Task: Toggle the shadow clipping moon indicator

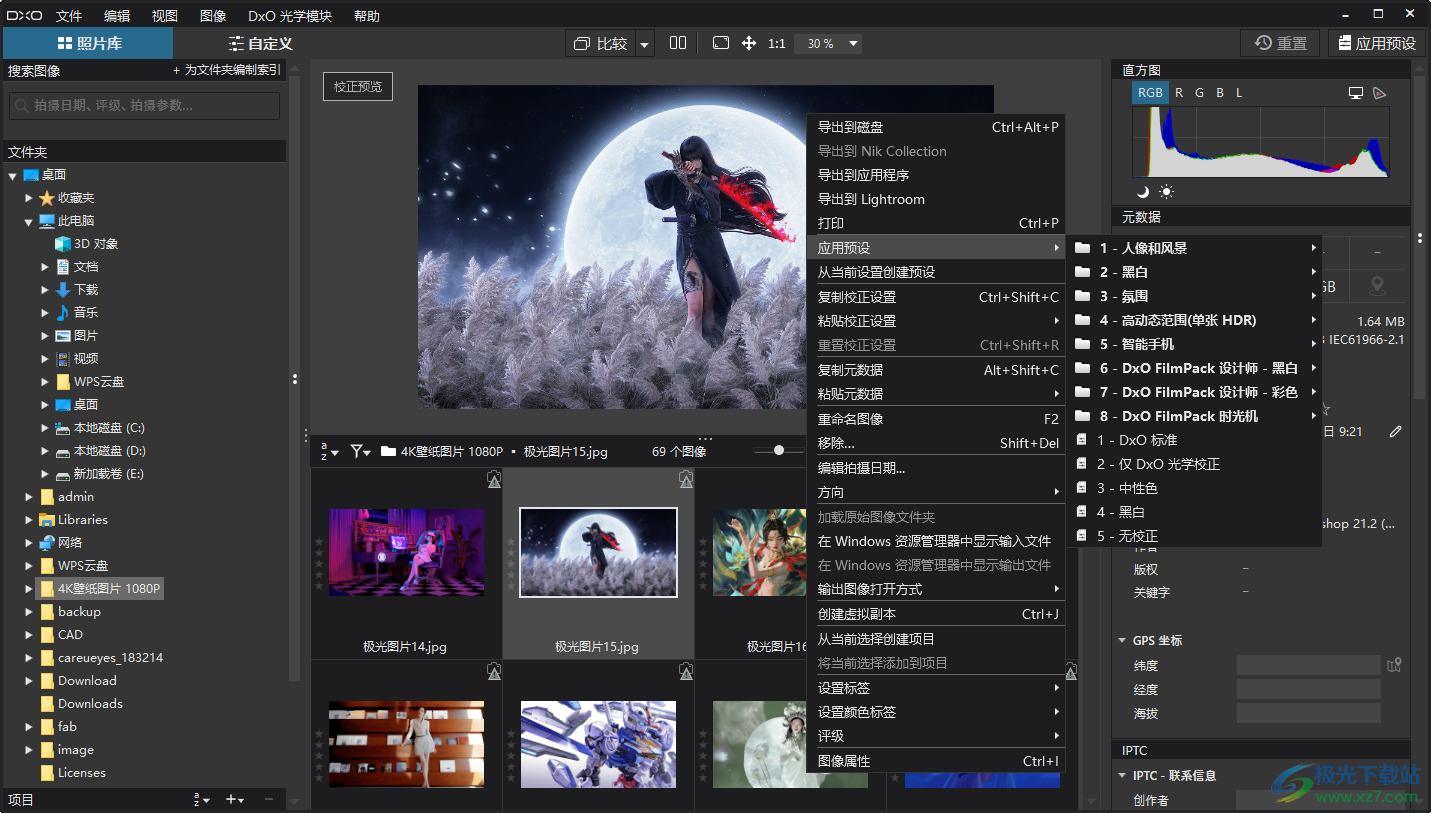Action: [1144, 191]
